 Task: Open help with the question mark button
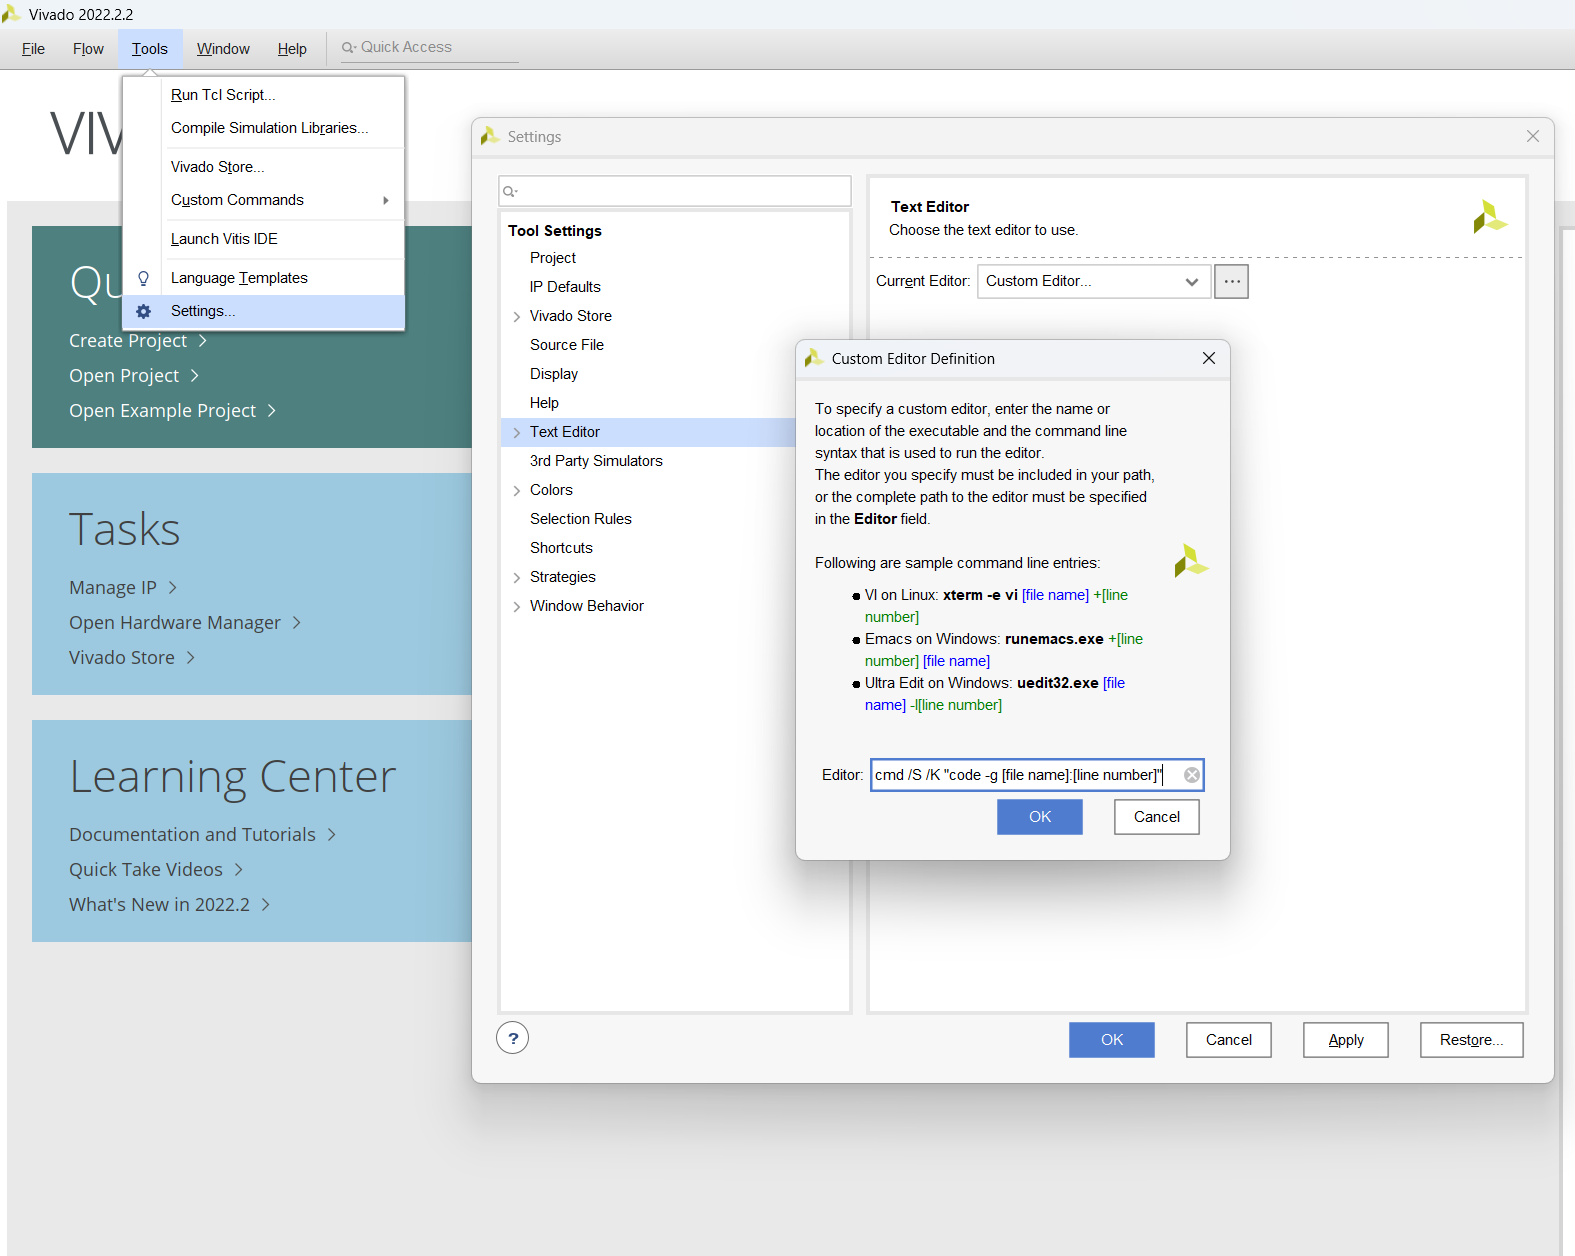512,1038
